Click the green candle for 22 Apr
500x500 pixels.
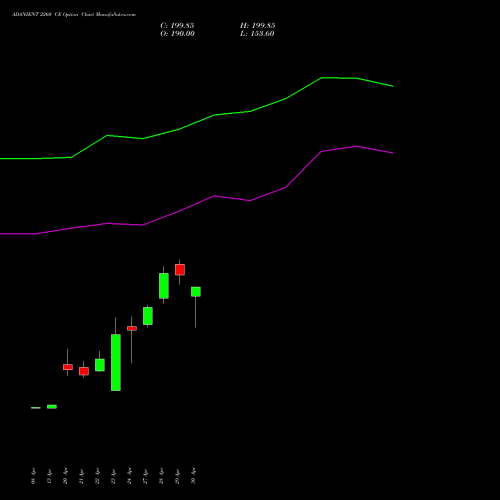100,365
